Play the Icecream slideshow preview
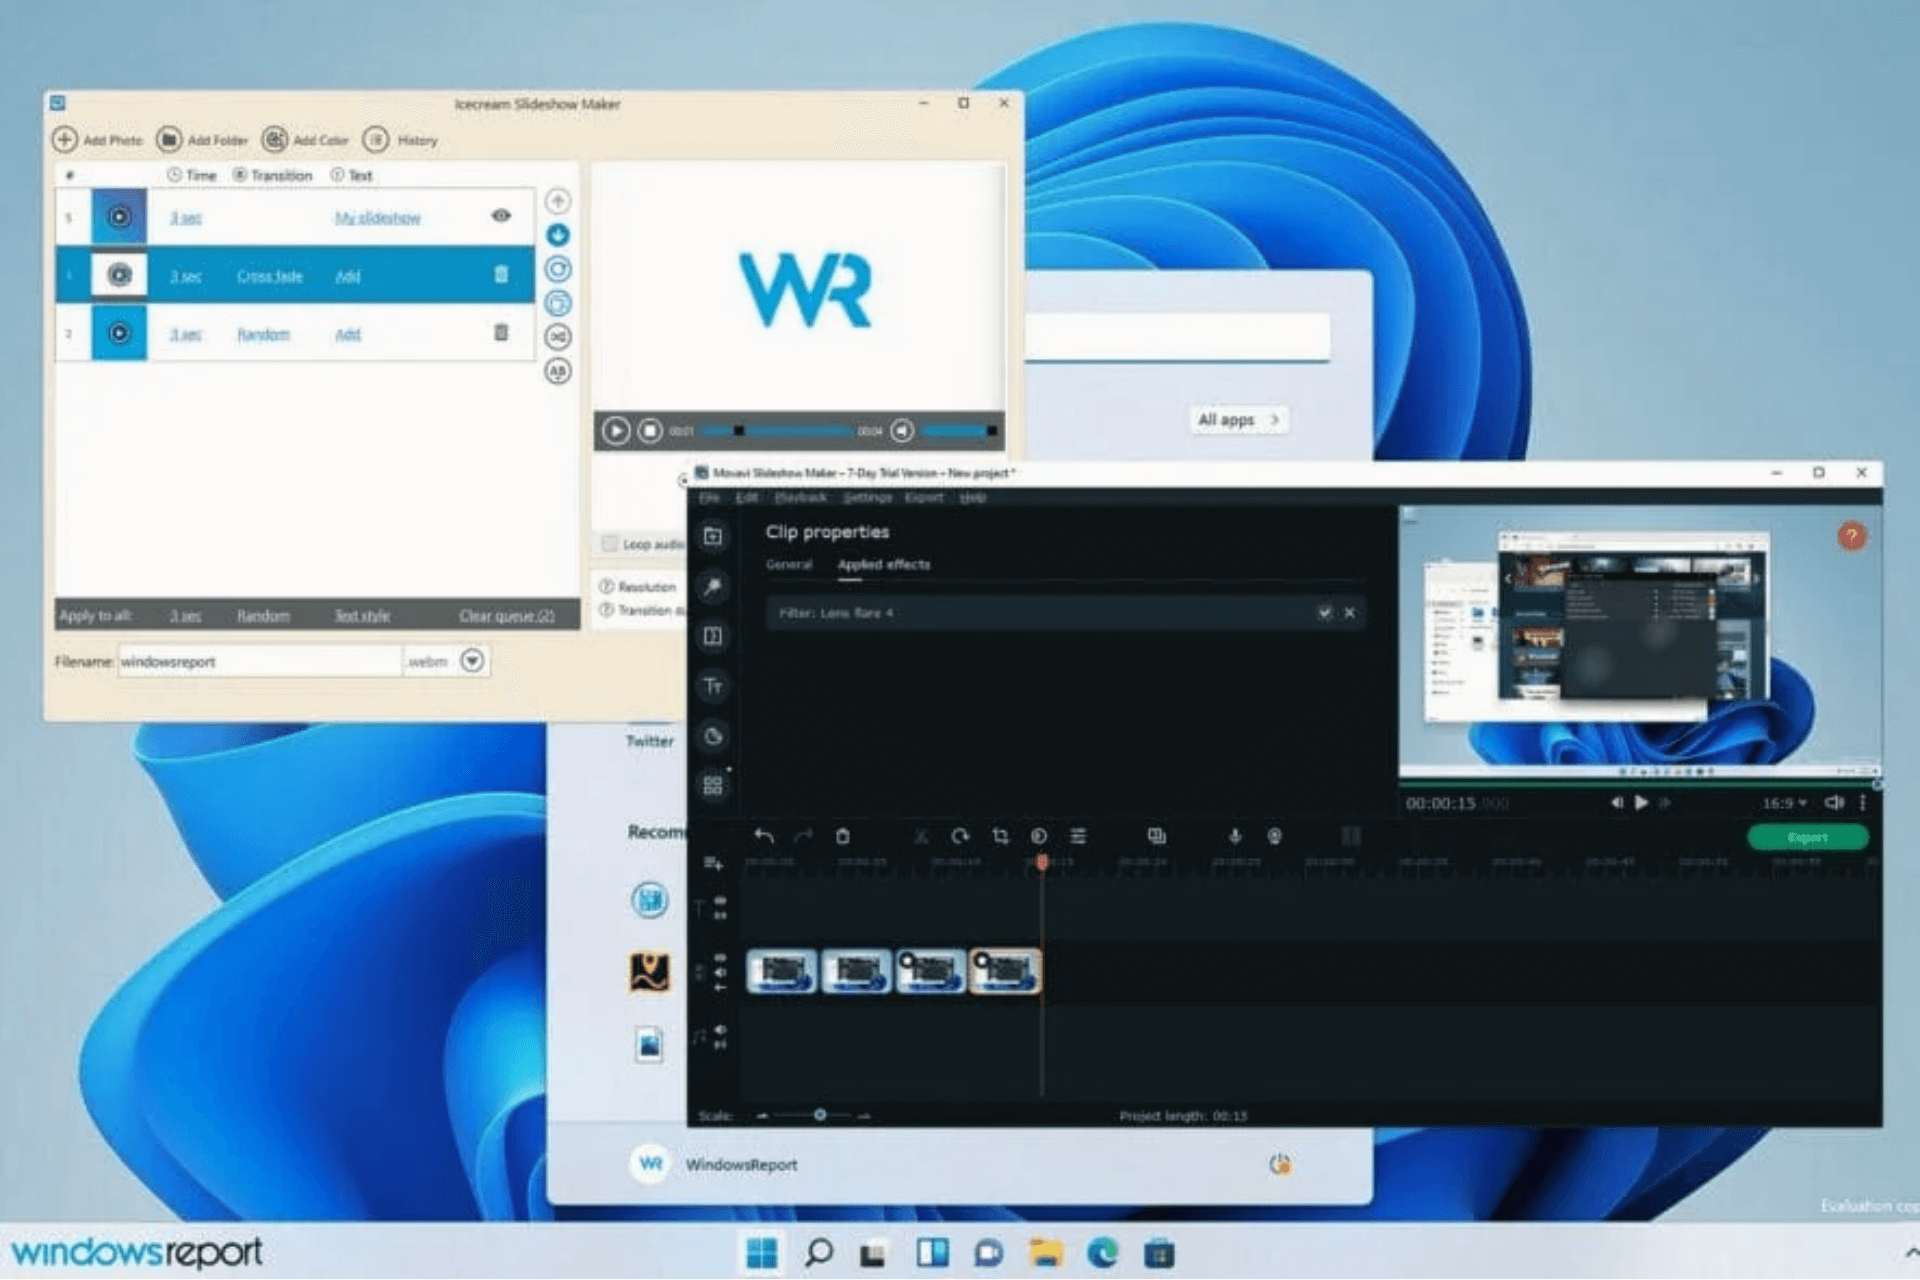The height and width of the screenshot is (1280, 1920). 616,431
